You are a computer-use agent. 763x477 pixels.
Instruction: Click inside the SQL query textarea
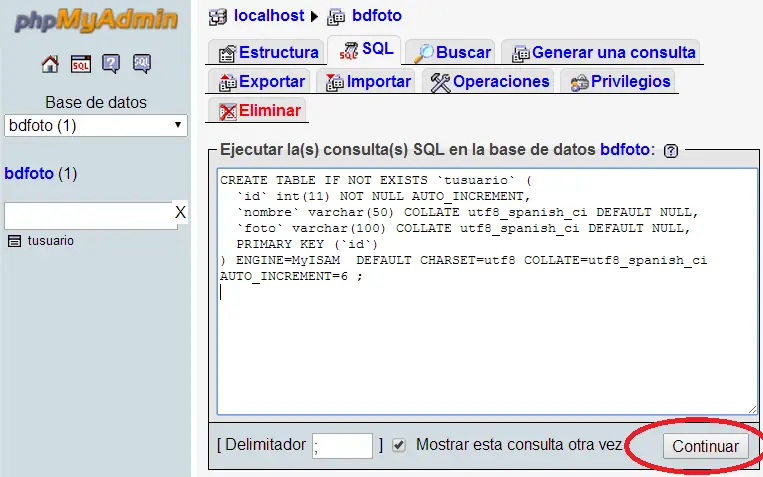[487, 292]
